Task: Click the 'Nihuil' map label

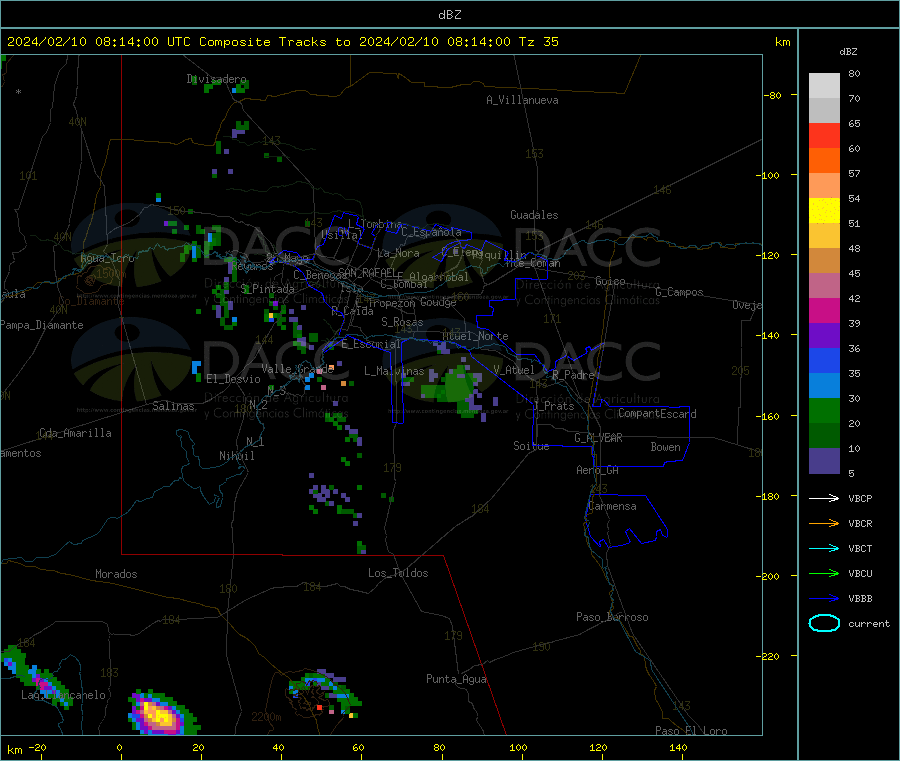Action: pyautogui.click(x=236, y=456)
